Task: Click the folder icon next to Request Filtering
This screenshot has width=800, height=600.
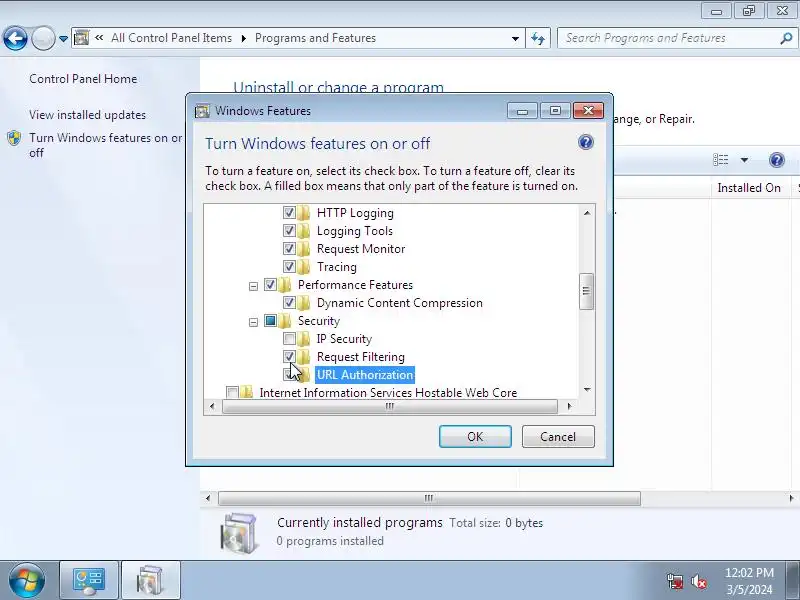Action: 304,357
